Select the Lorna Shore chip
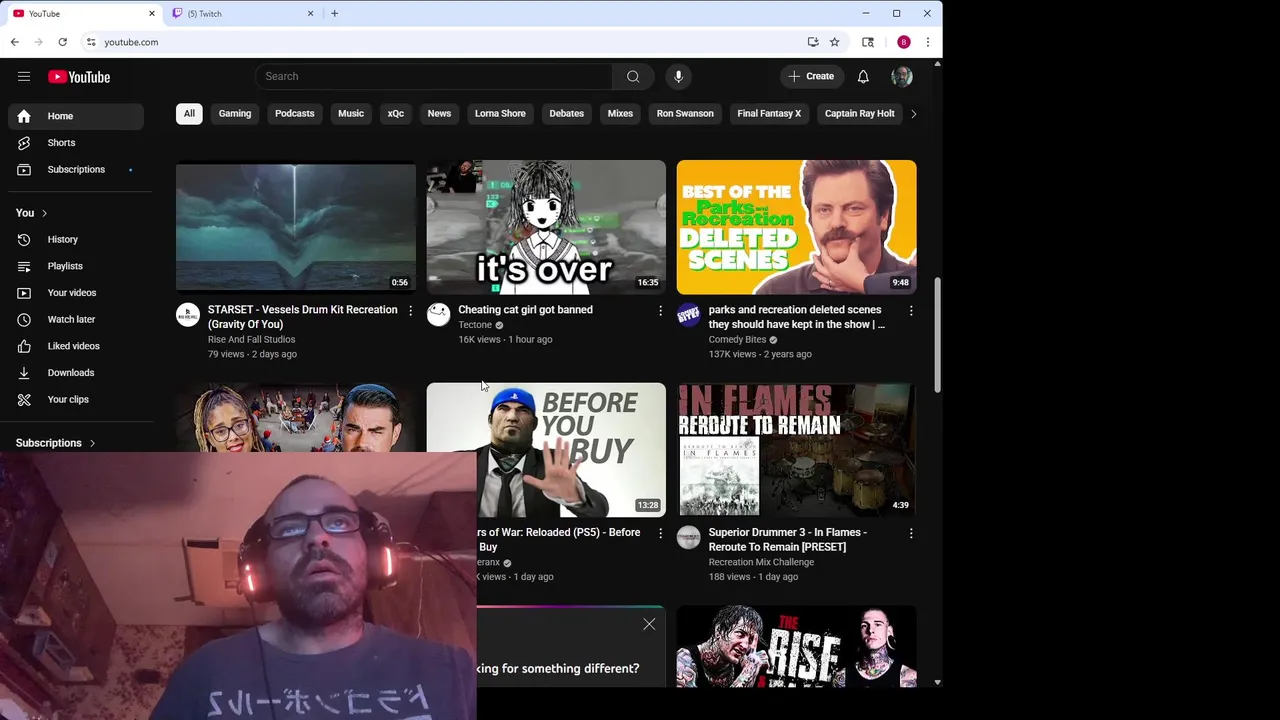The width and height of the screenshot is (1280, 720). point(500,114)
